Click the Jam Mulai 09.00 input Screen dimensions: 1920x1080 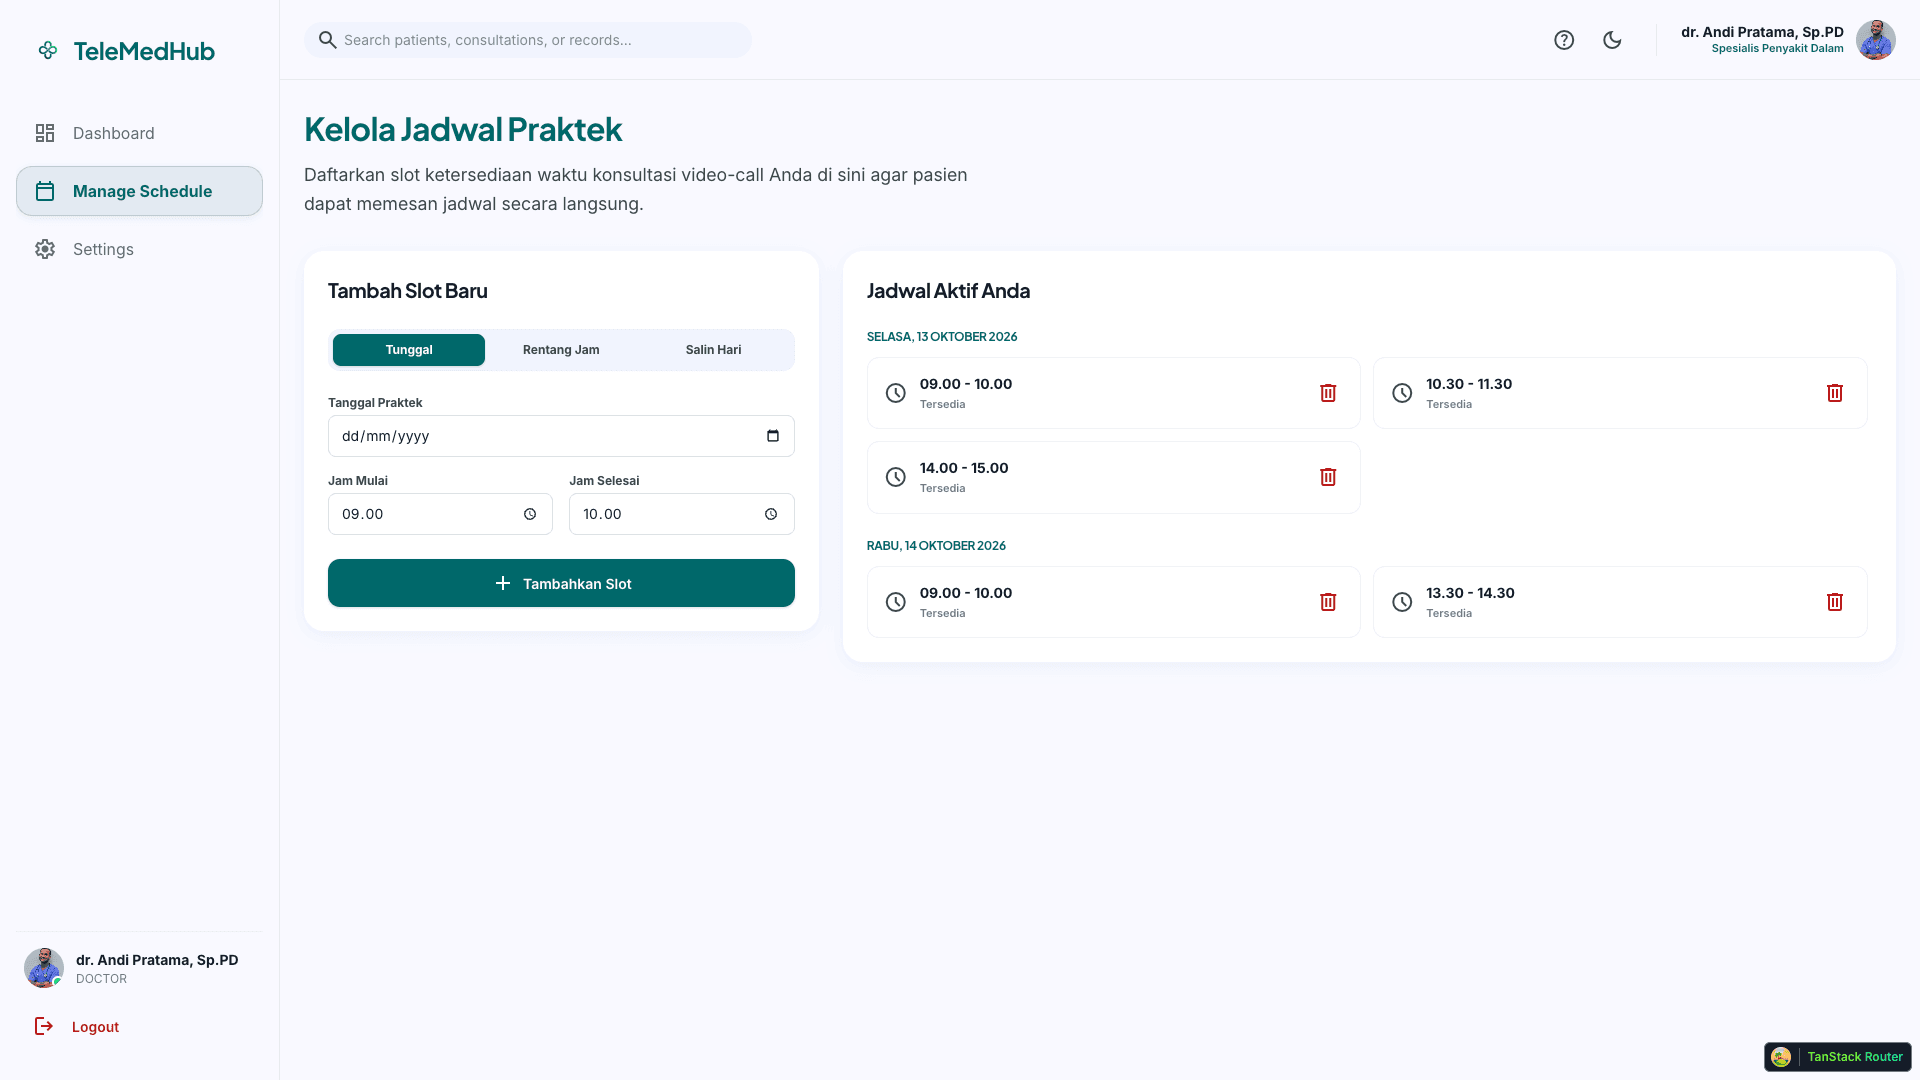(x=440, y=514)
